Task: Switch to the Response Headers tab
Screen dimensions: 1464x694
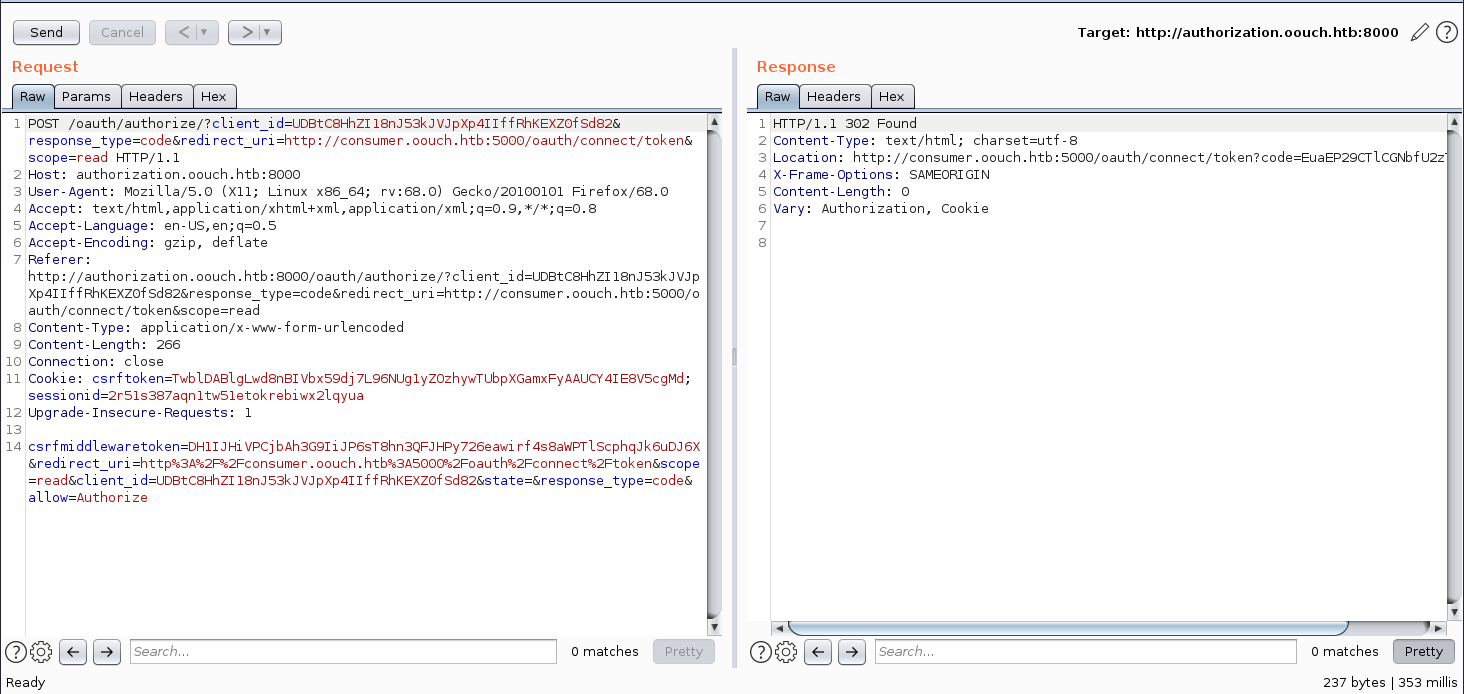Action: (x=834, y=97)
